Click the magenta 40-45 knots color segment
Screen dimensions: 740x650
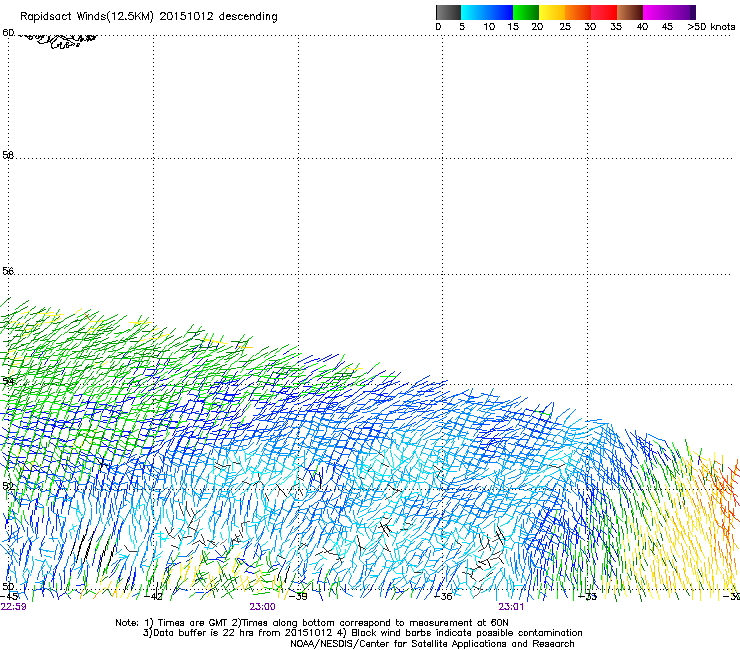[656, 12]
